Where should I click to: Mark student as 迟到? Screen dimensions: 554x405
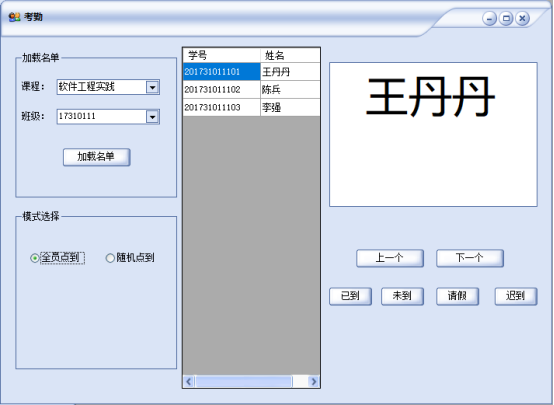(x=516, y=296)
